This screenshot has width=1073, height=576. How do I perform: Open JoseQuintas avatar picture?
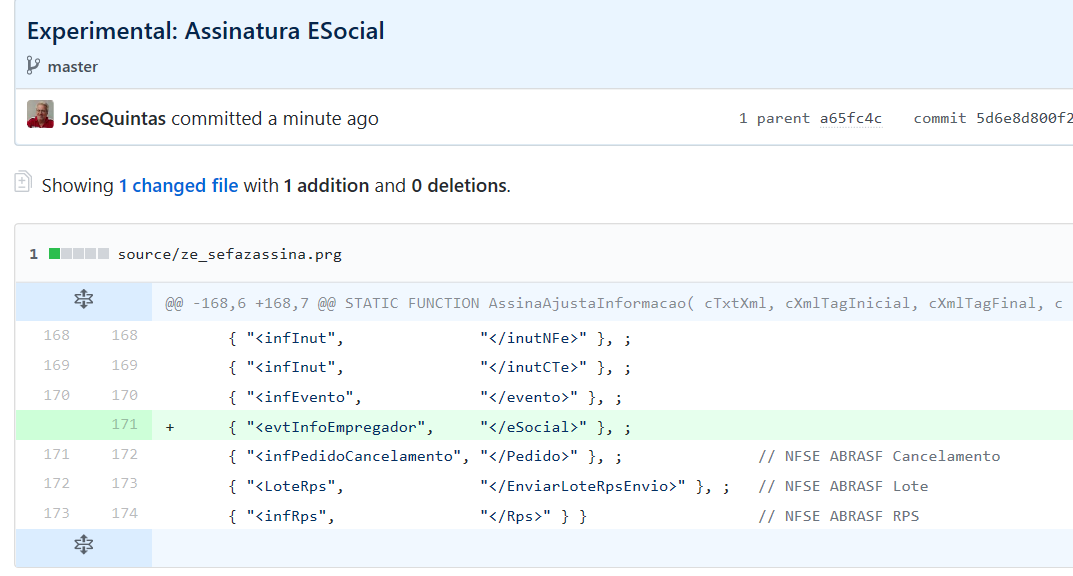pyautogui.click(x=40, y=115)
